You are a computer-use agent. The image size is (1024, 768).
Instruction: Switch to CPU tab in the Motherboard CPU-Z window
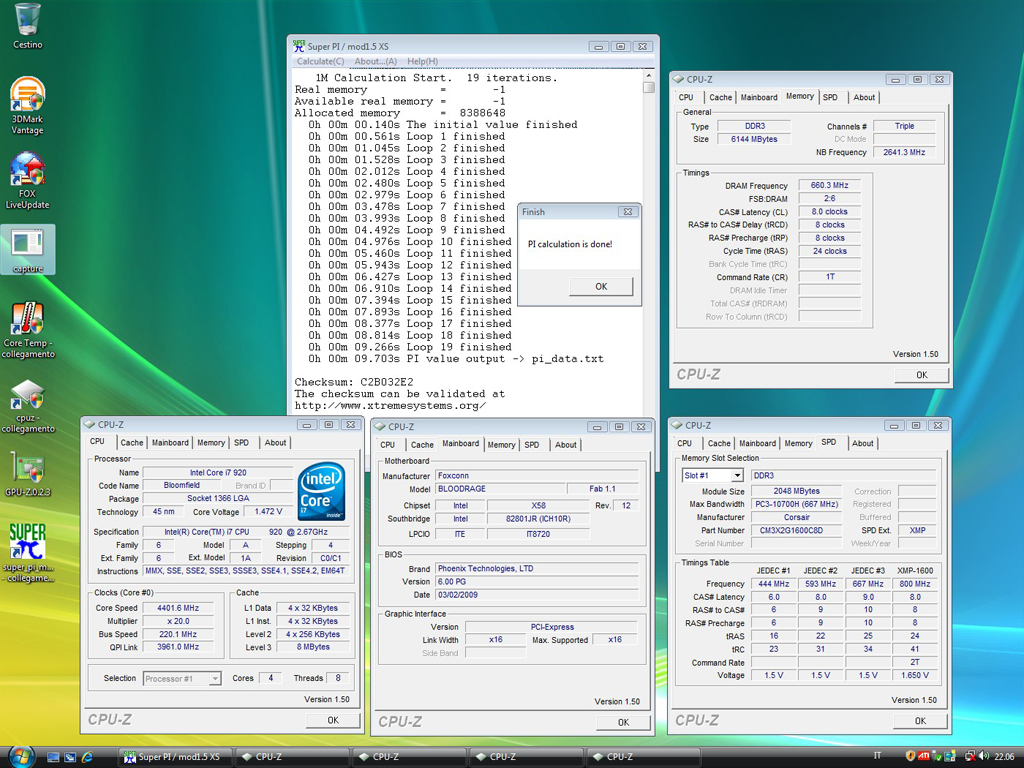click(387, 445)
